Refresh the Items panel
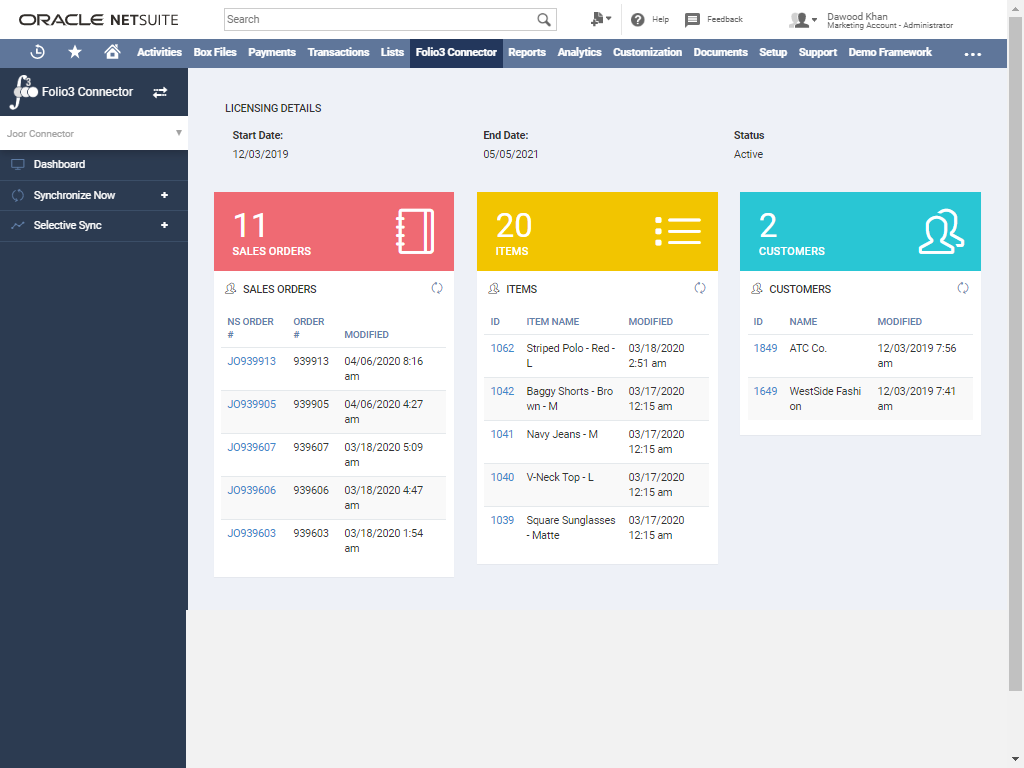 [x=700, y=288]
